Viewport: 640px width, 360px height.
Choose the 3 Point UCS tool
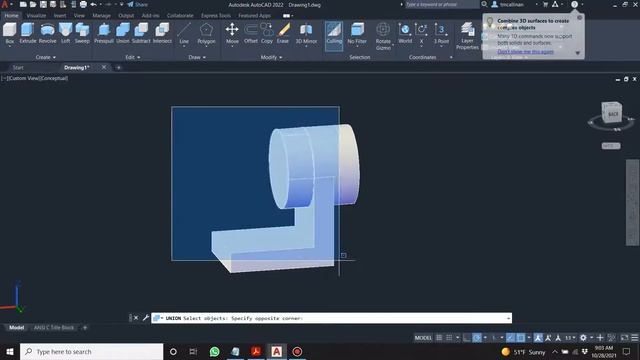click(x=441, y=33)
